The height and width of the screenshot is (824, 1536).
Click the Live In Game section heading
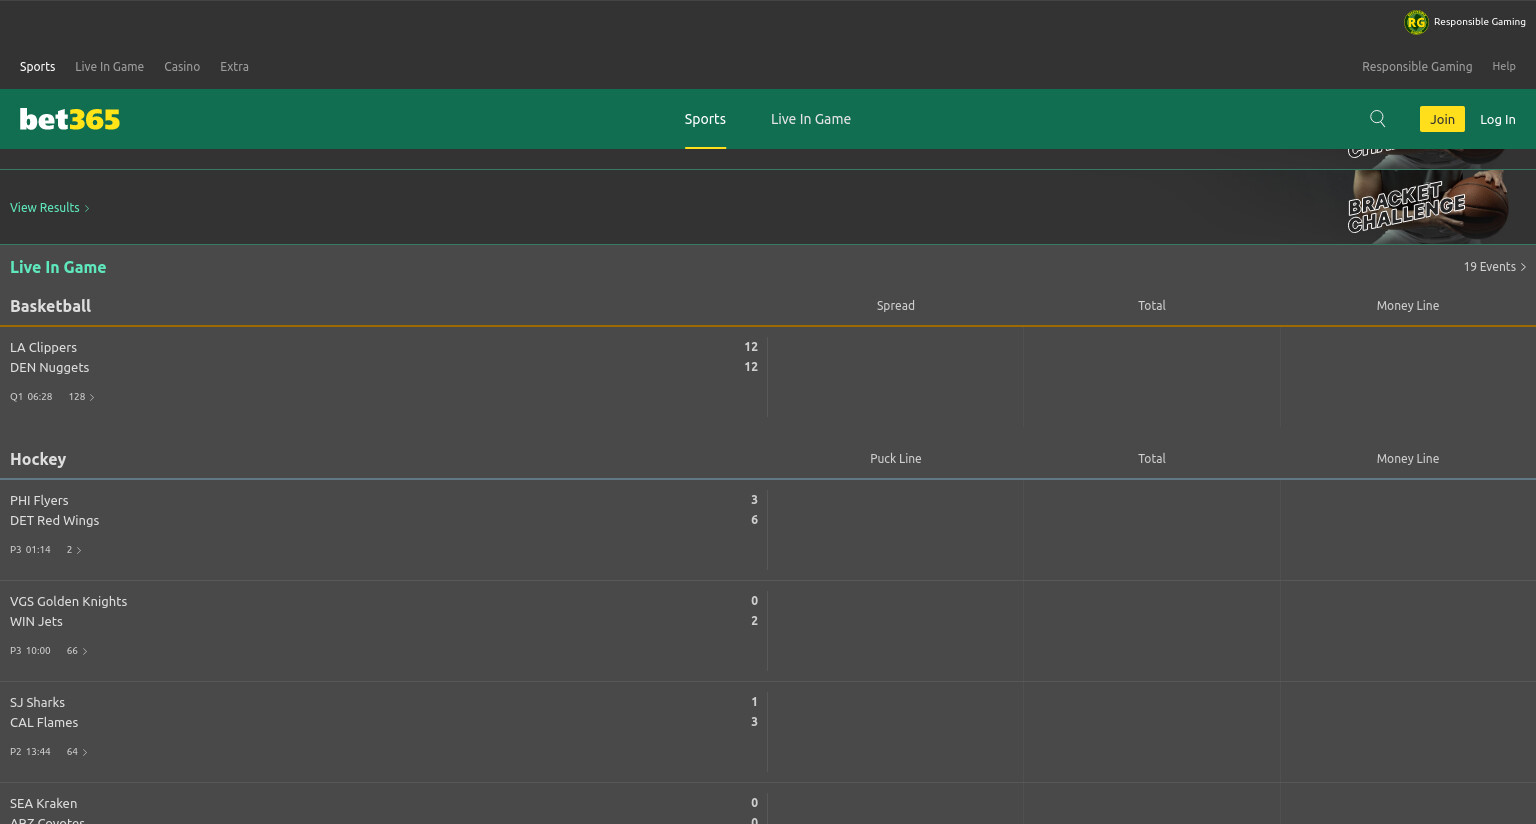tap(58, 267)
